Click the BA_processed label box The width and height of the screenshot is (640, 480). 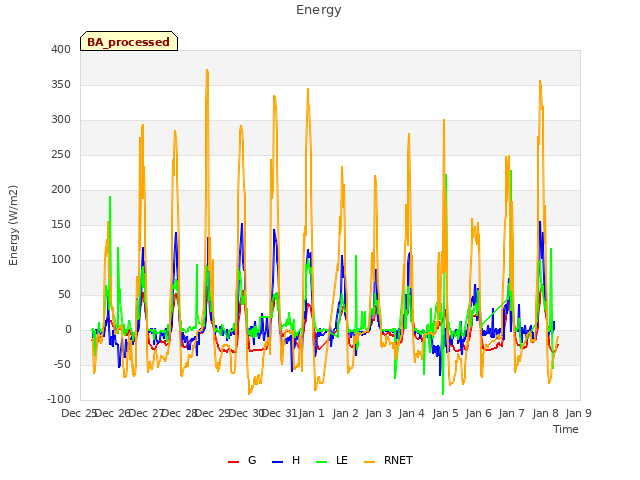coord(129,41)
